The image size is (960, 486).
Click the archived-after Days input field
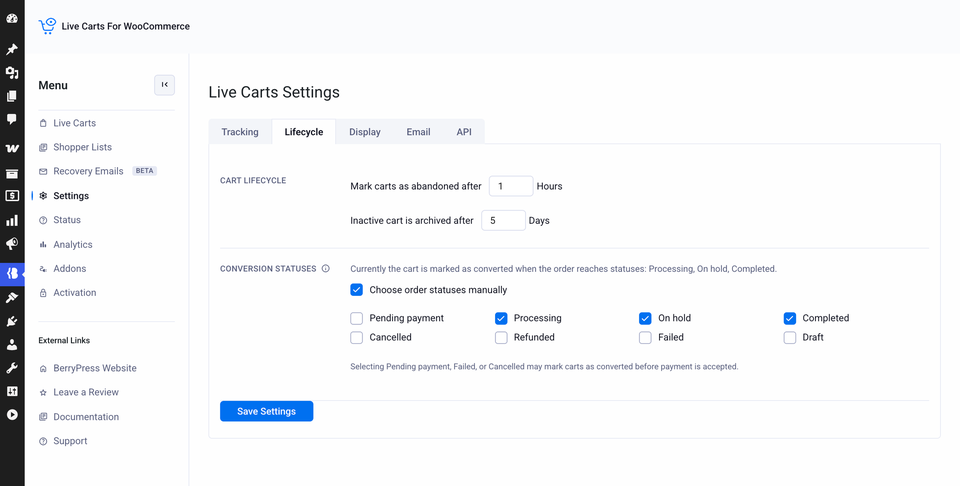pos(503,220)
